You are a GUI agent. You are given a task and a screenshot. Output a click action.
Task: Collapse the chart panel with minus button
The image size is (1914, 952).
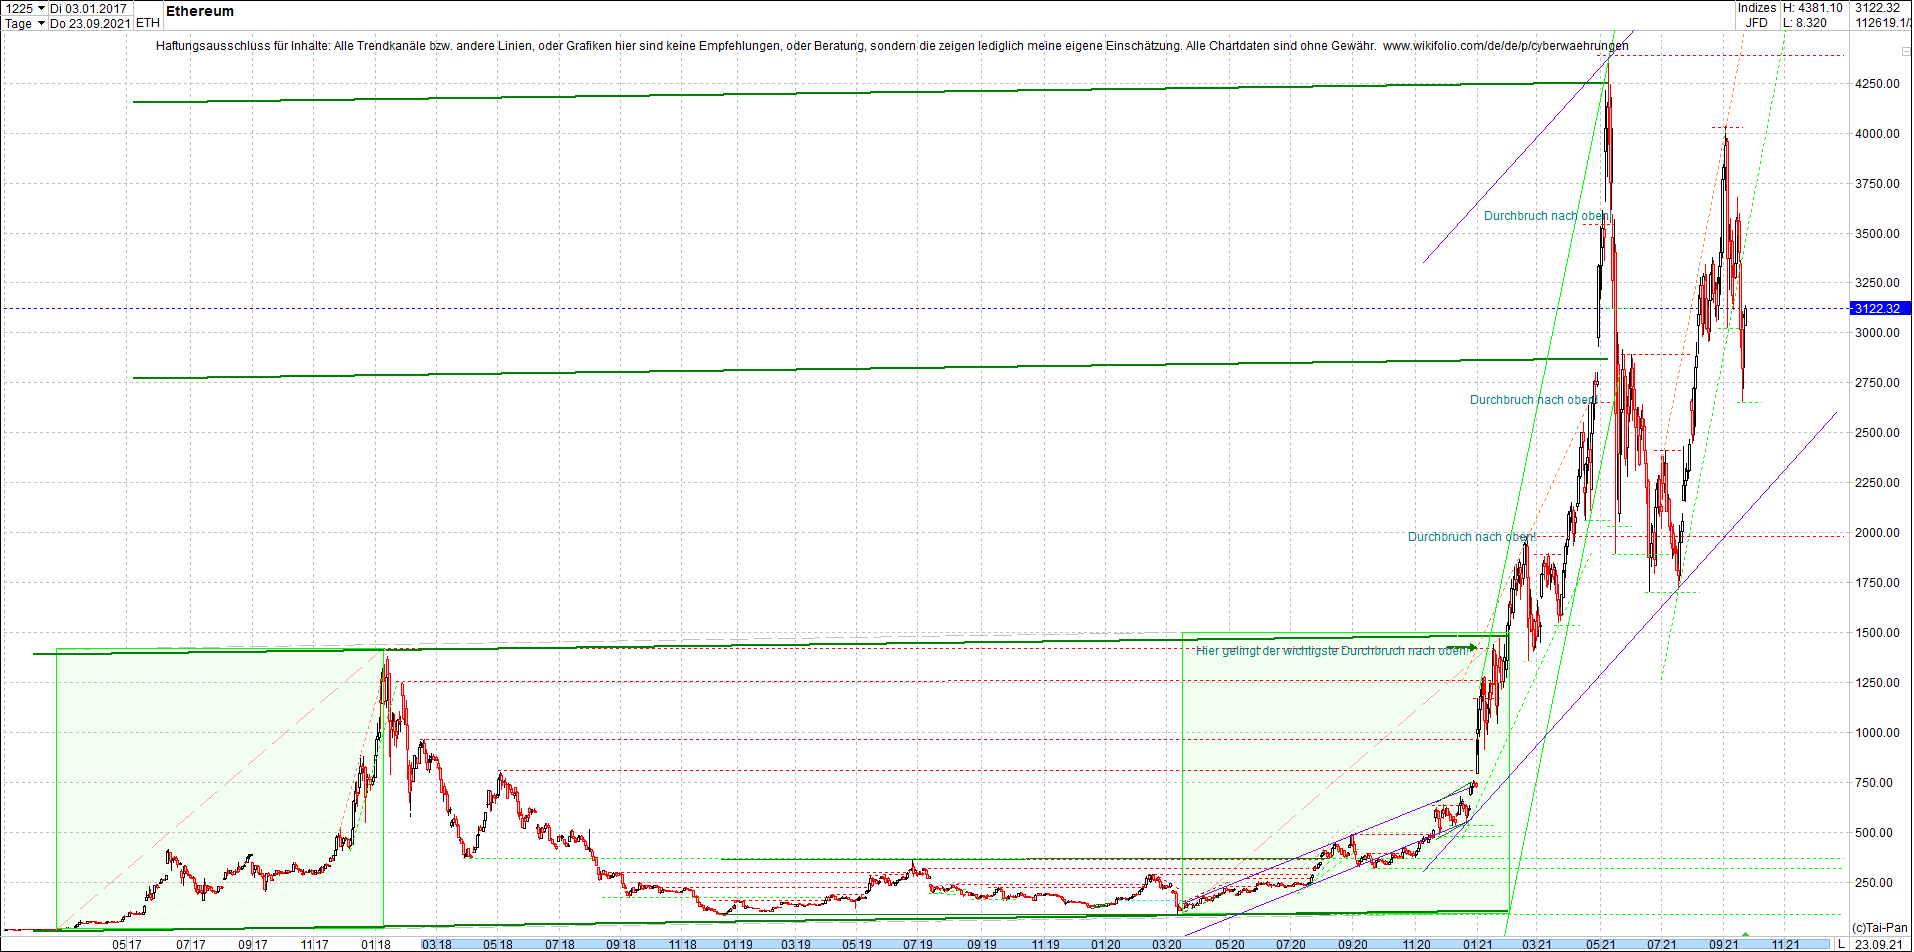[1904, 50]
